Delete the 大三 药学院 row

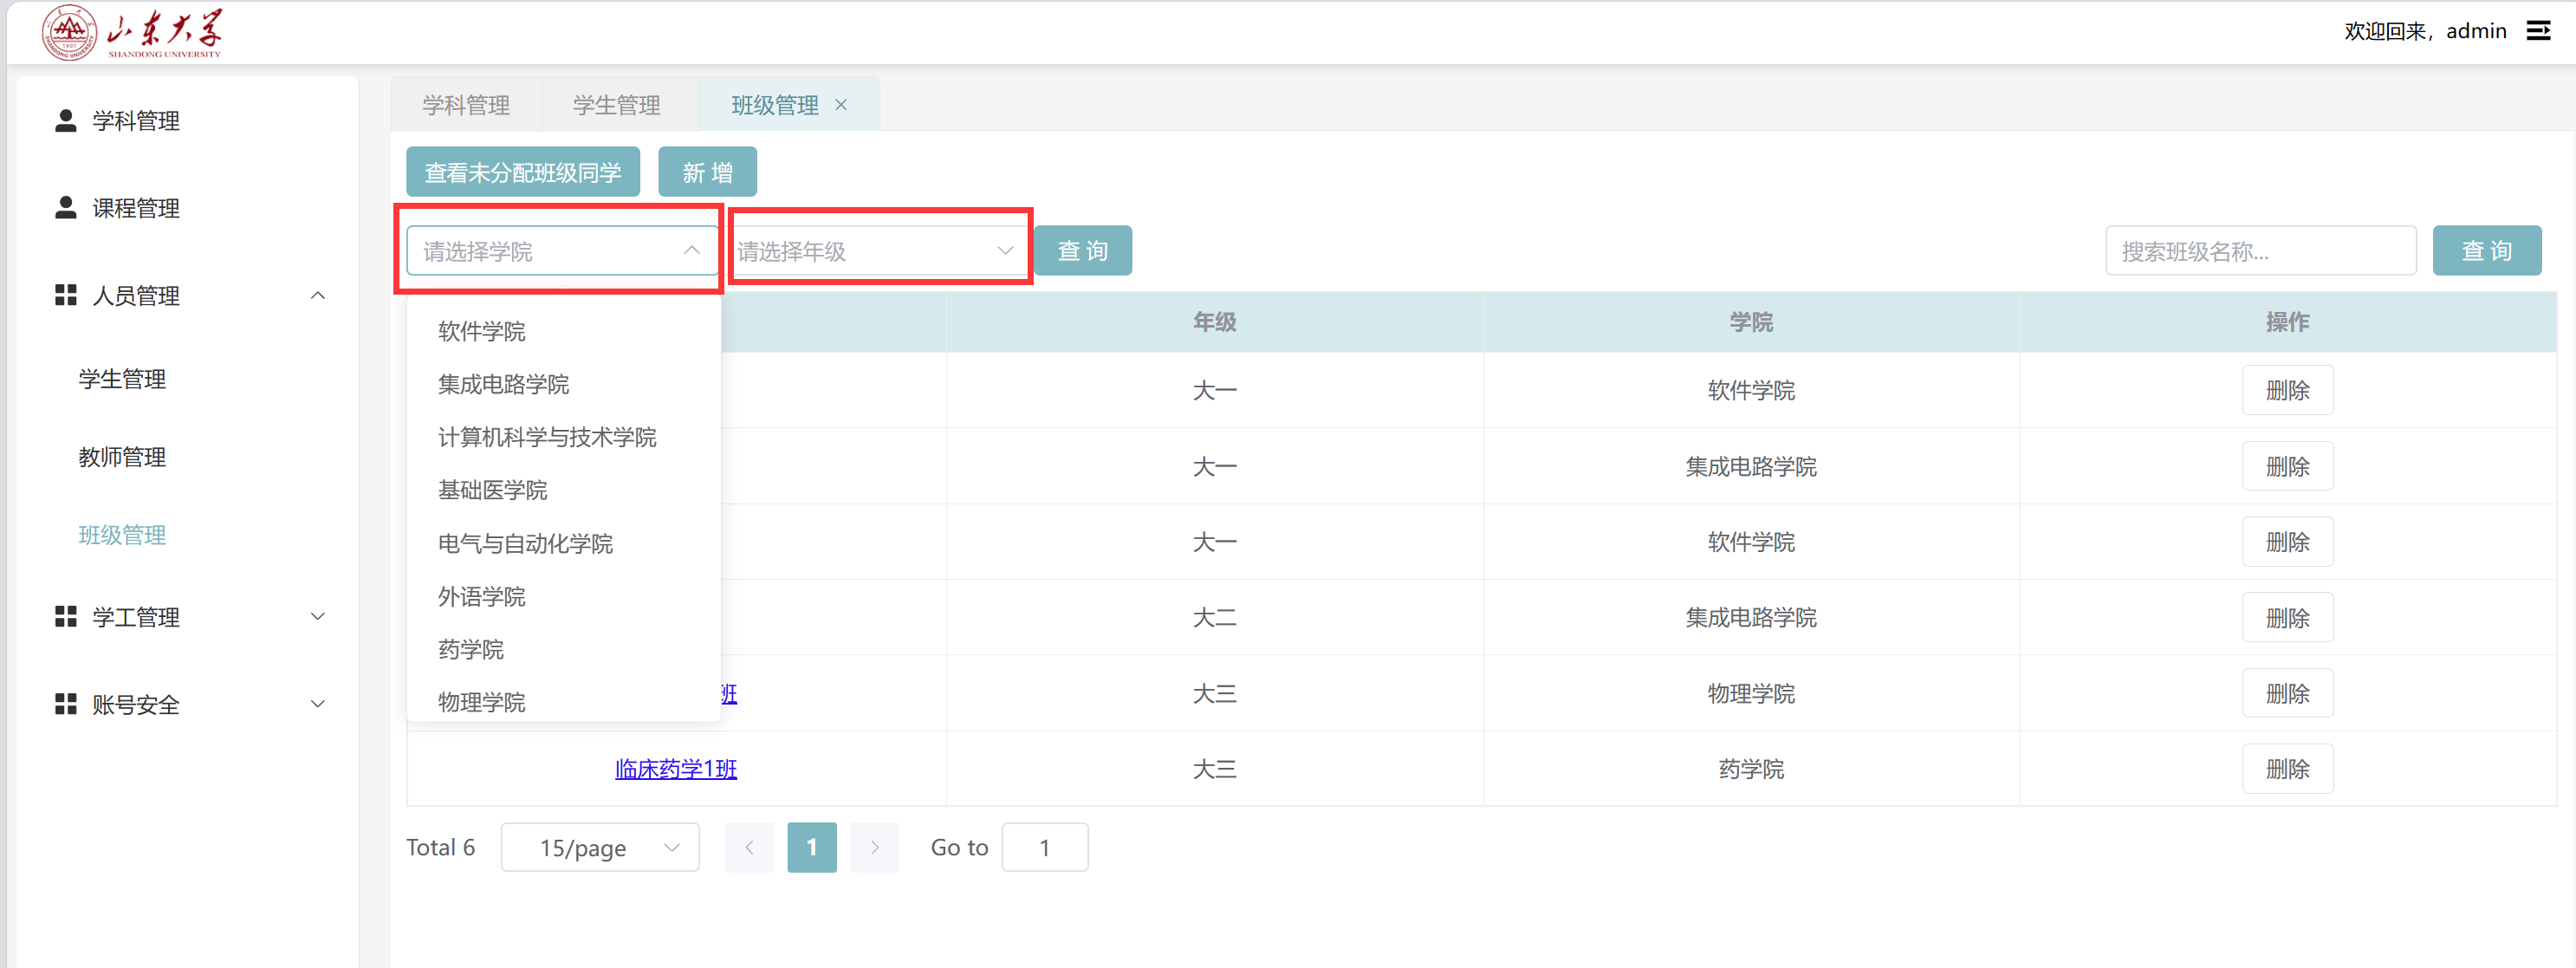tap(2288, 768)
